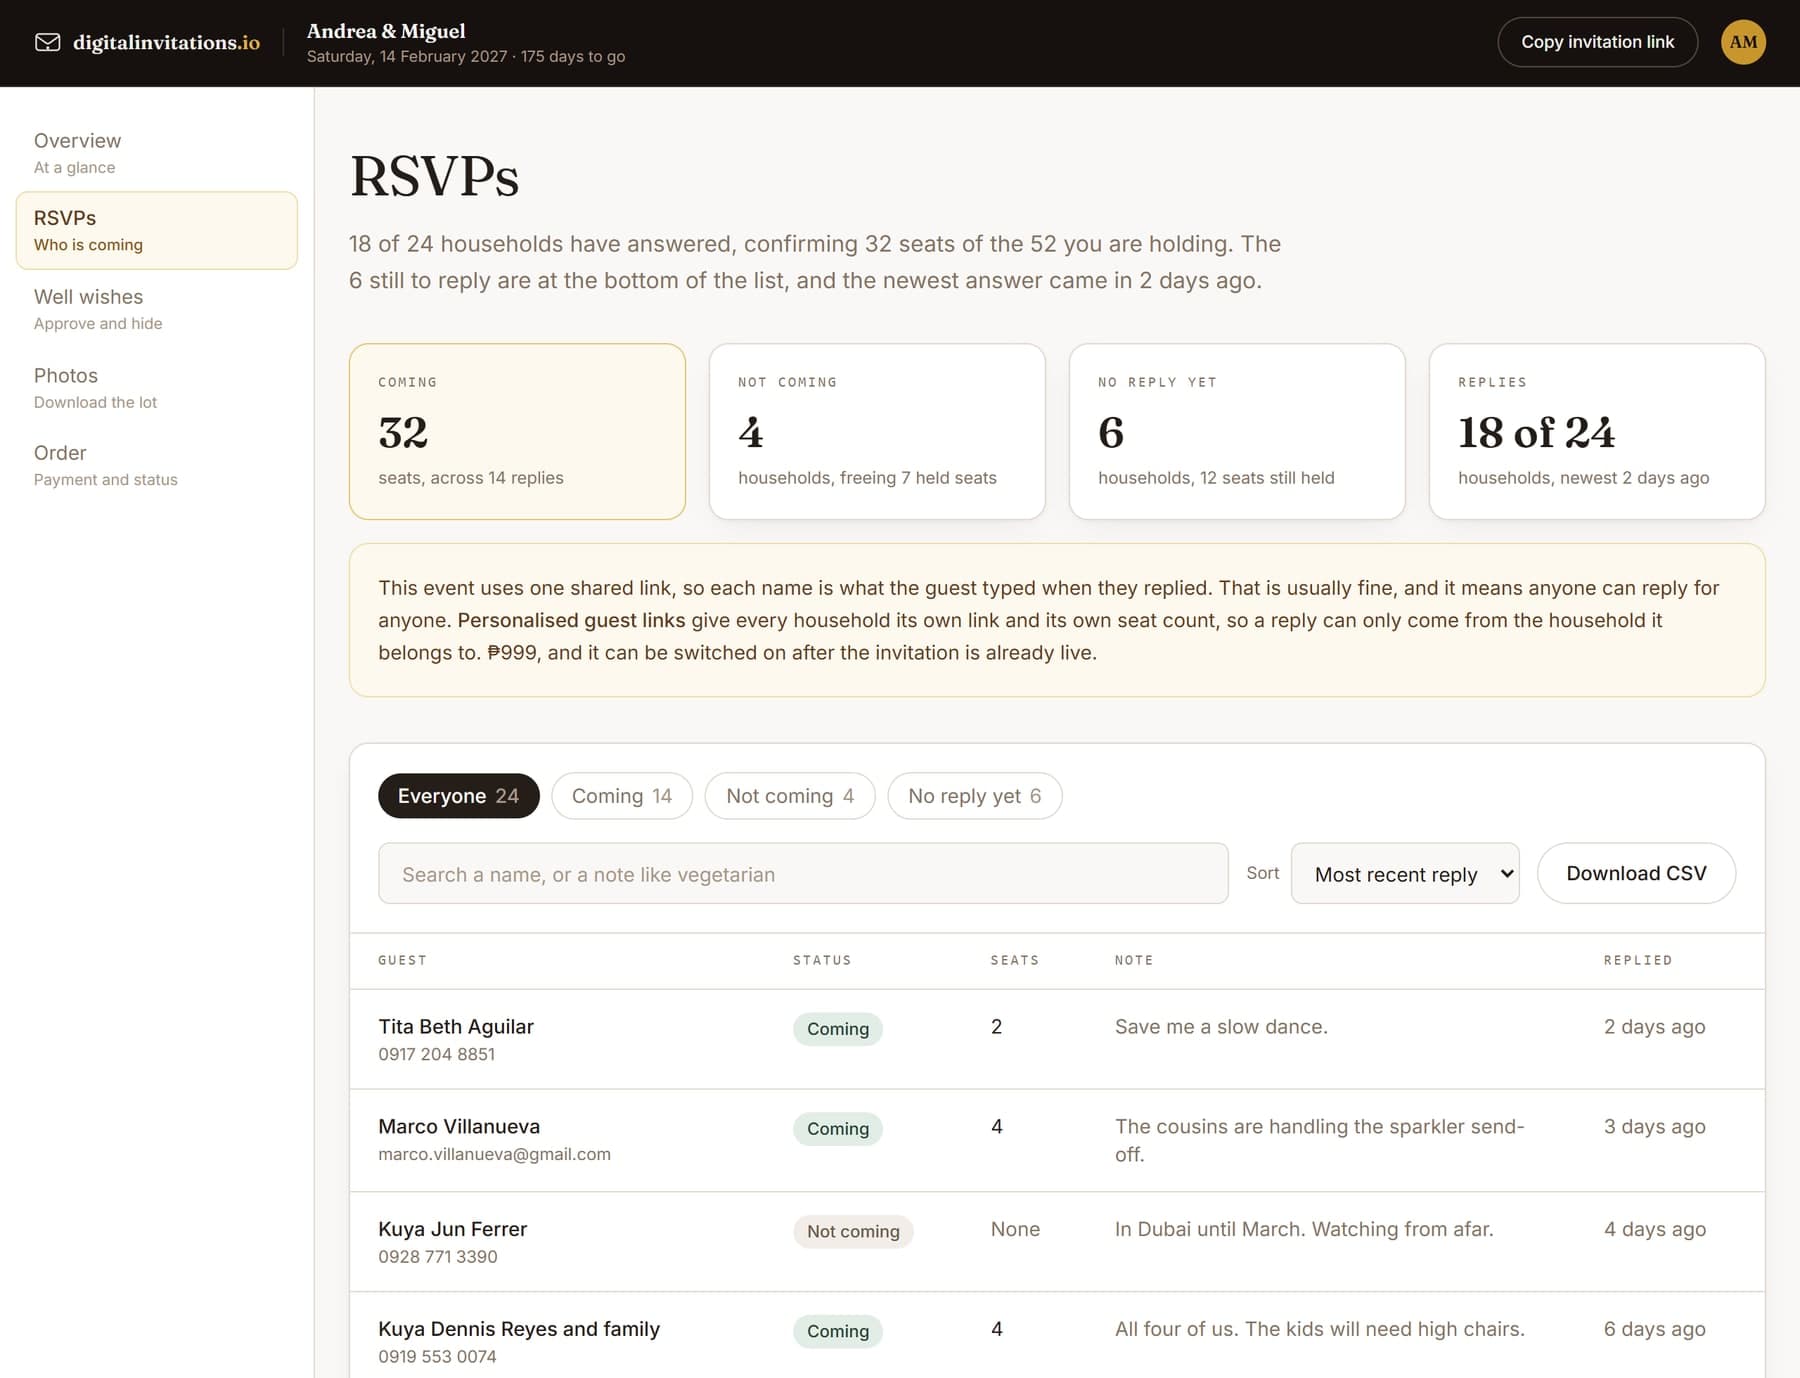Image resolution: width=1800 pixels, height=1378 pixels.
Task: Click the No reply yet 6 card
Action: click(x=1237, y=431)
